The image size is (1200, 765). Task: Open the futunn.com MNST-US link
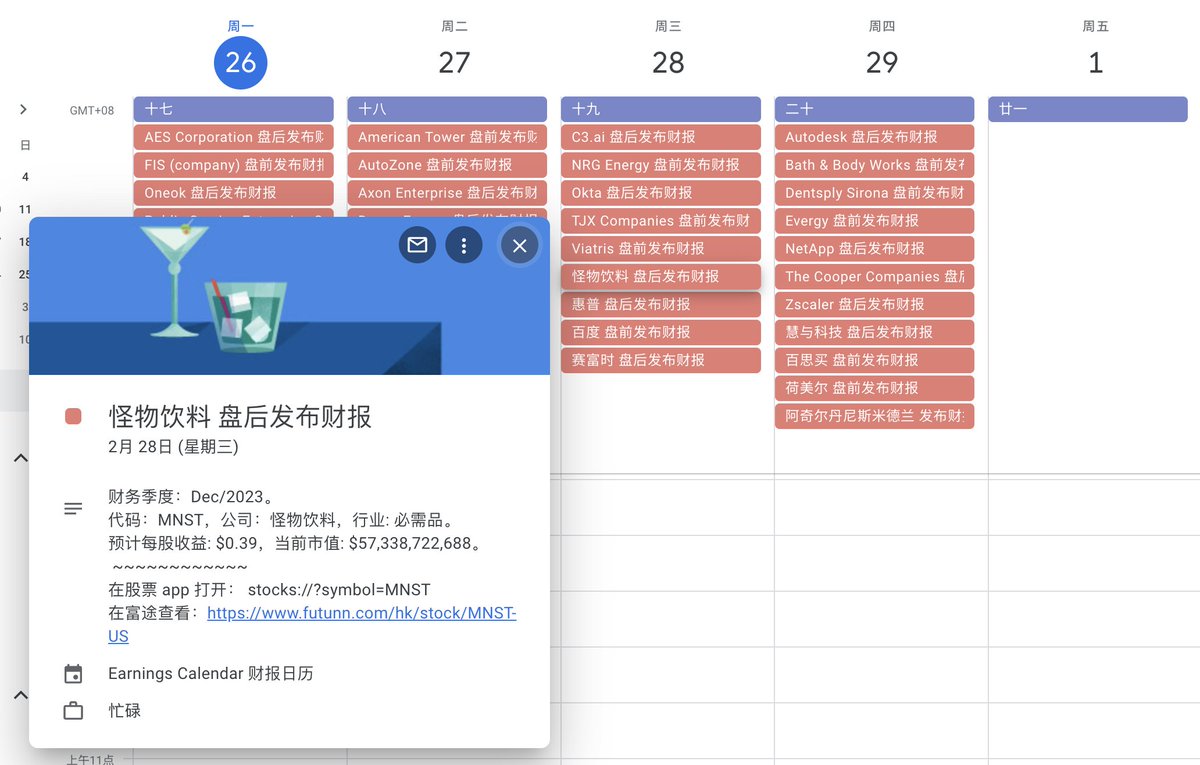[312, 624]
